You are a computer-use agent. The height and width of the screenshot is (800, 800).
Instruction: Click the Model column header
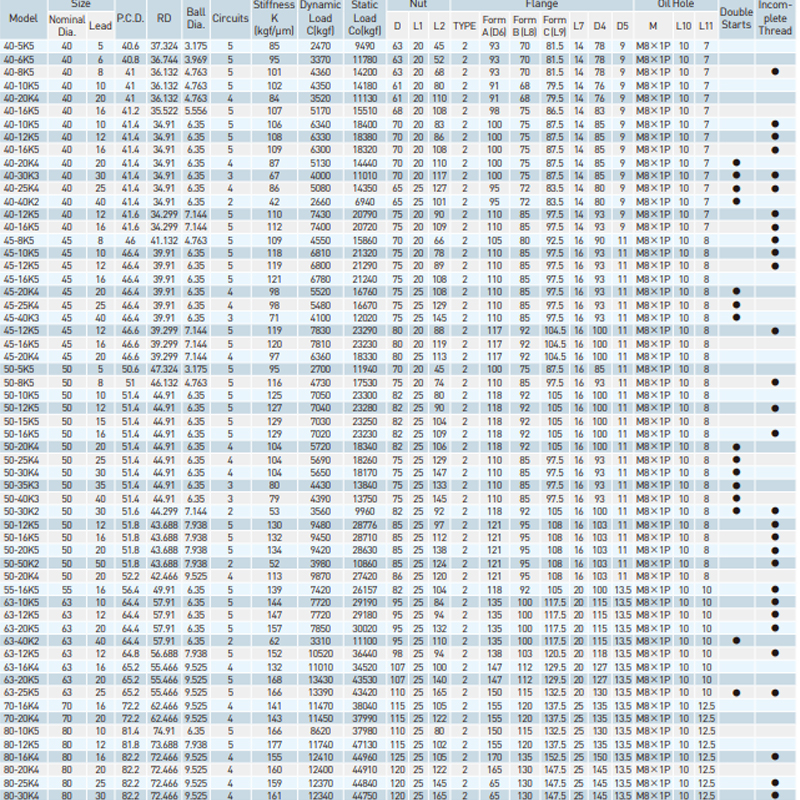[22, 19]
